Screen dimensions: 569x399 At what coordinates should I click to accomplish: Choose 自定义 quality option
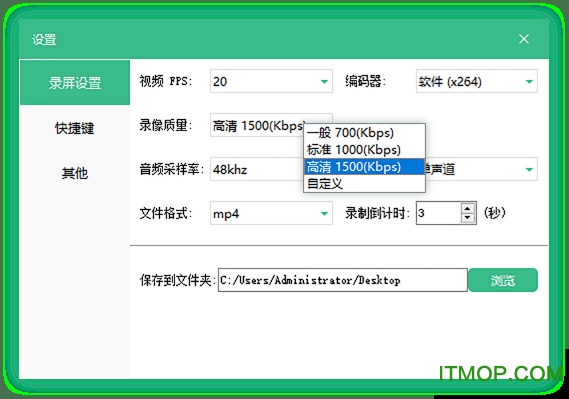tap(364, 184)
